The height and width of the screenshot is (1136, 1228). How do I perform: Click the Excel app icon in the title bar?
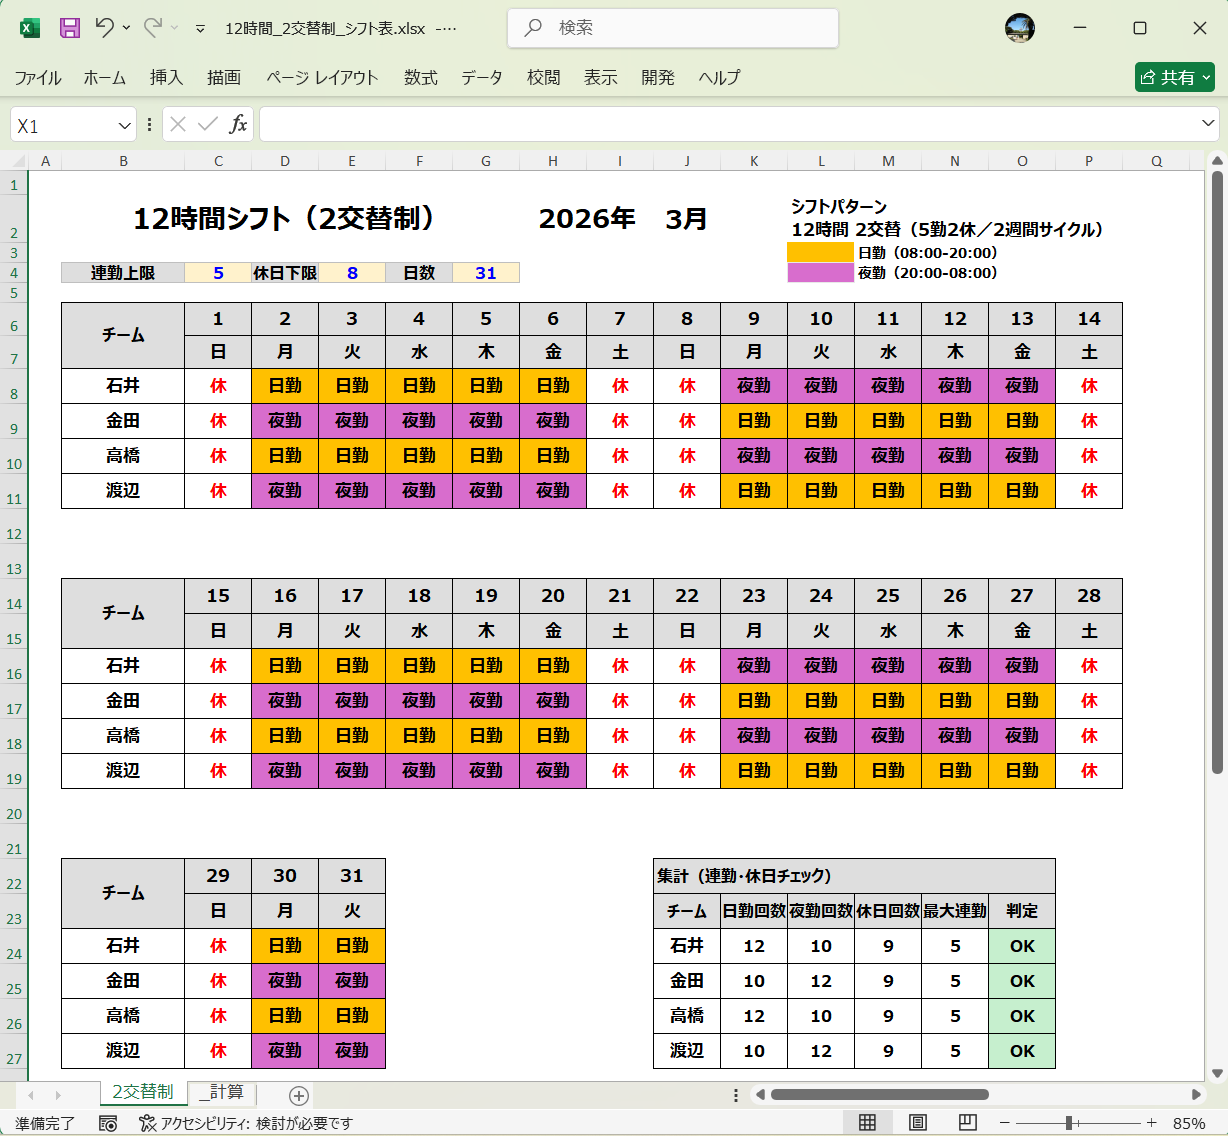pos(27,28)
